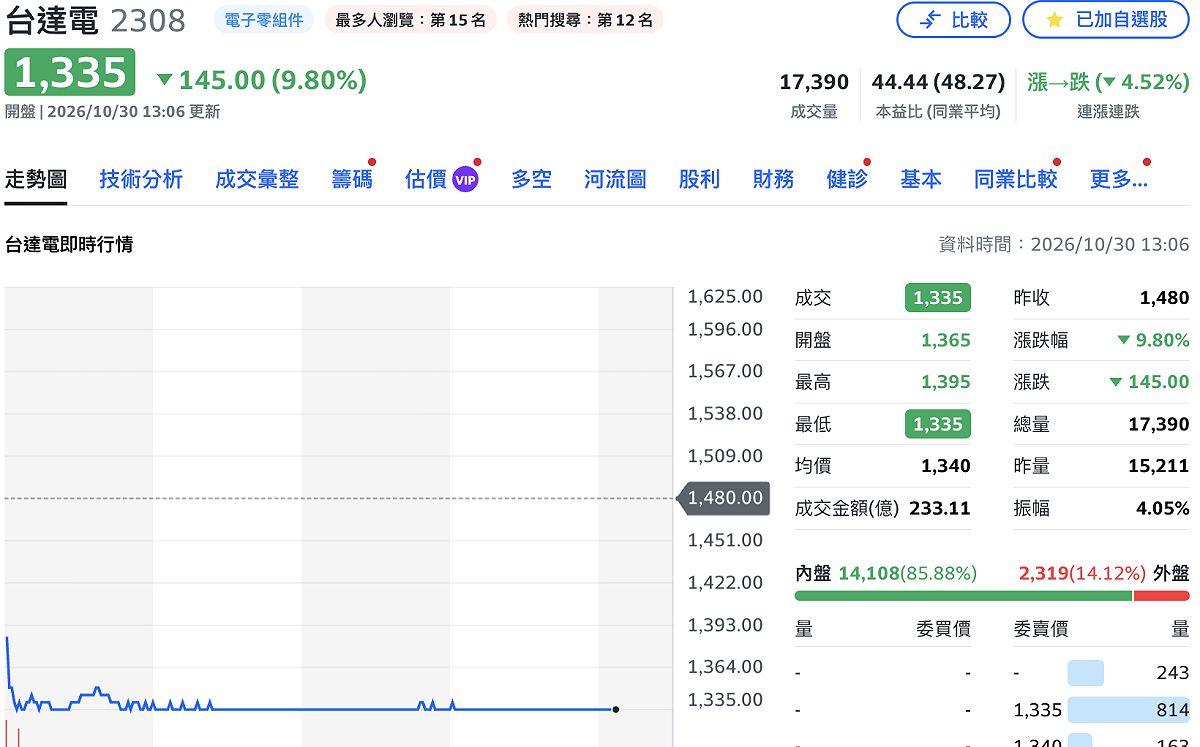Click the 昨收 value 1,480
The height and width of the screenshot is (747, 1200).
point(1165,298)
